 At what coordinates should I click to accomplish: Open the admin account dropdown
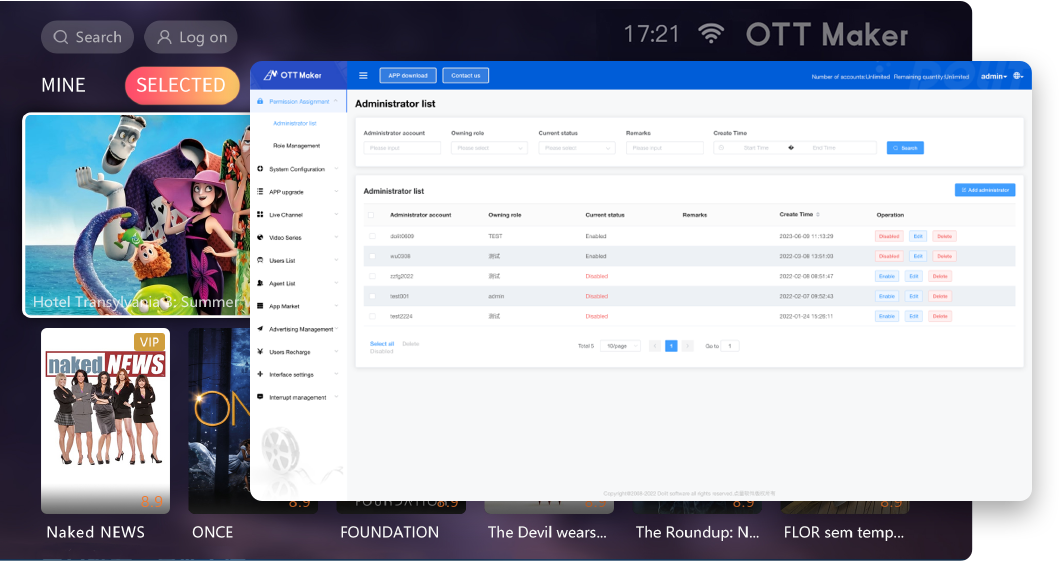pos(994,76)
